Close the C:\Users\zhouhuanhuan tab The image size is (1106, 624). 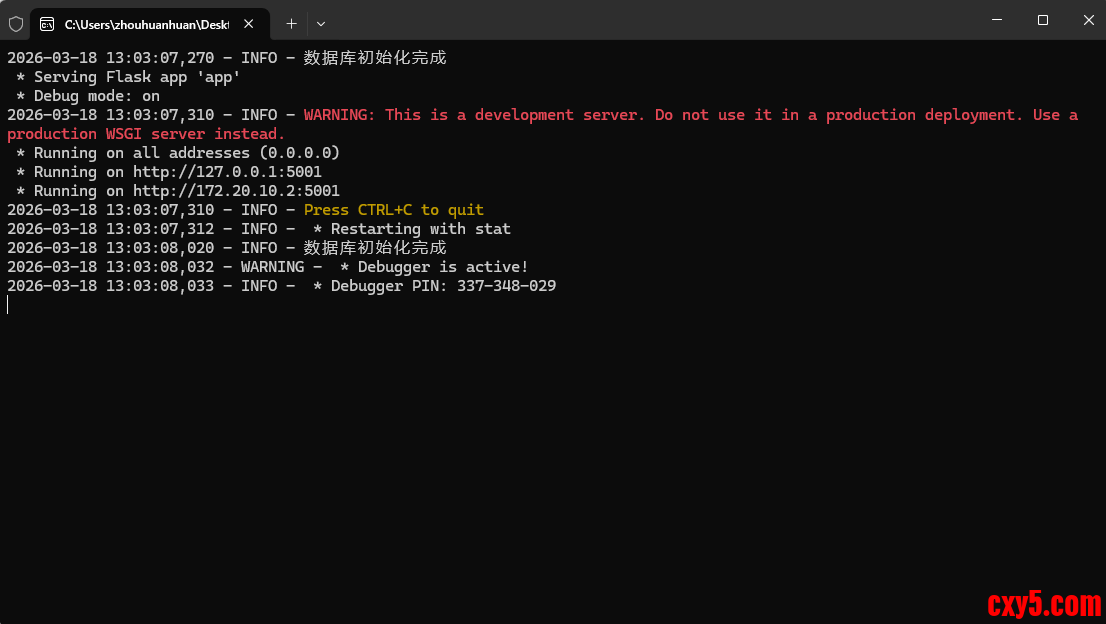pos(249,23)
